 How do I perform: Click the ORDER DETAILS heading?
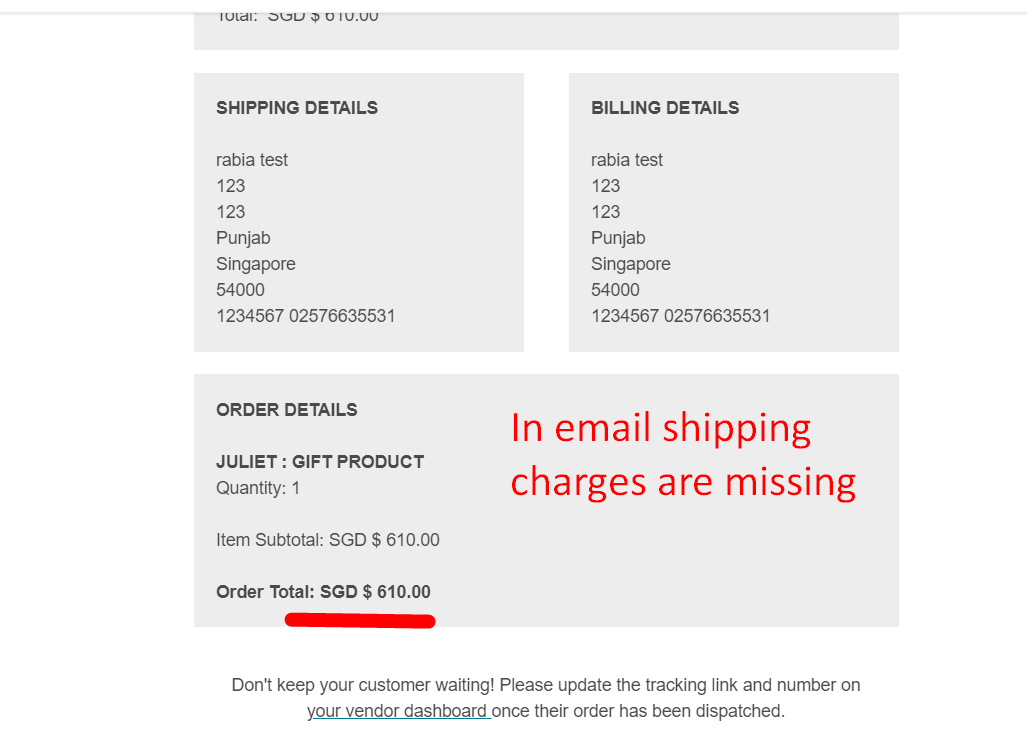[x=287, y=410]
